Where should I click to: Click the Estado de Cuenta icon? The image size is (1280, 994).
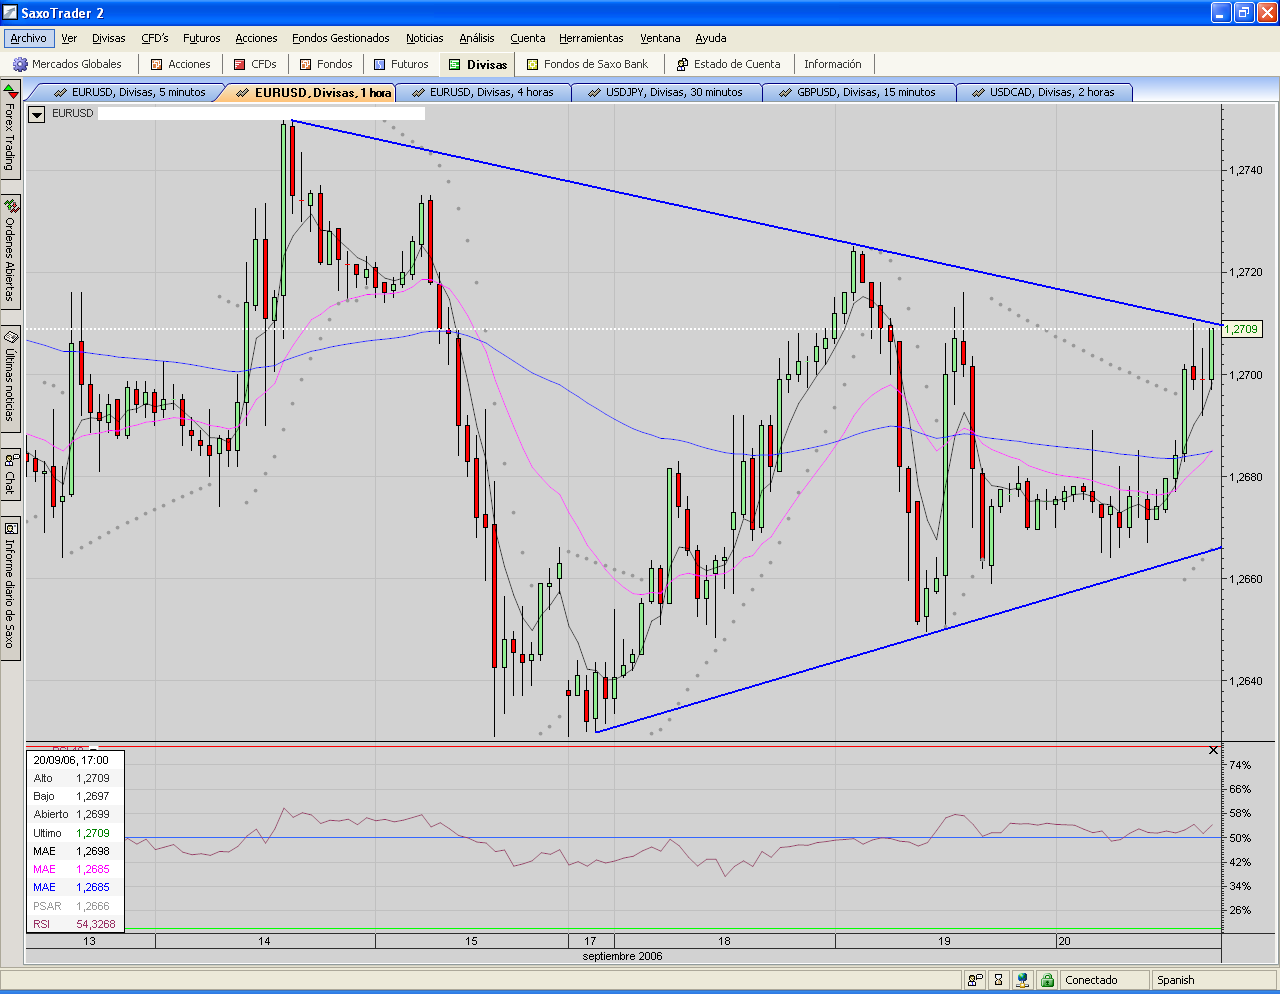pos(682,64)
